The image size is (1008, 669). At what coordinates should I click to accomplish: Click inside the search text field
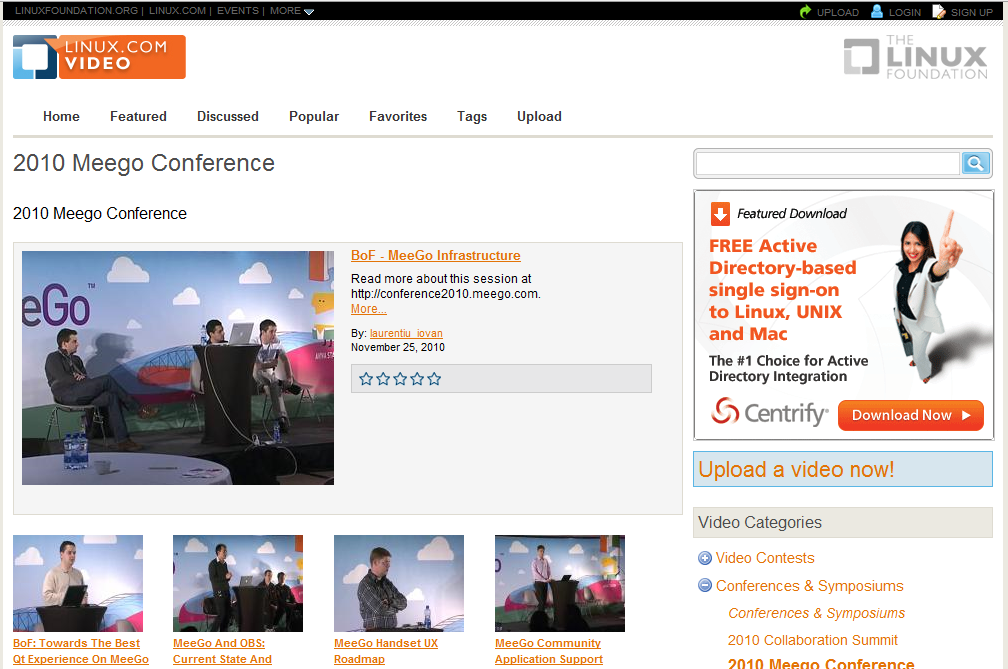(x=827, y=164)
